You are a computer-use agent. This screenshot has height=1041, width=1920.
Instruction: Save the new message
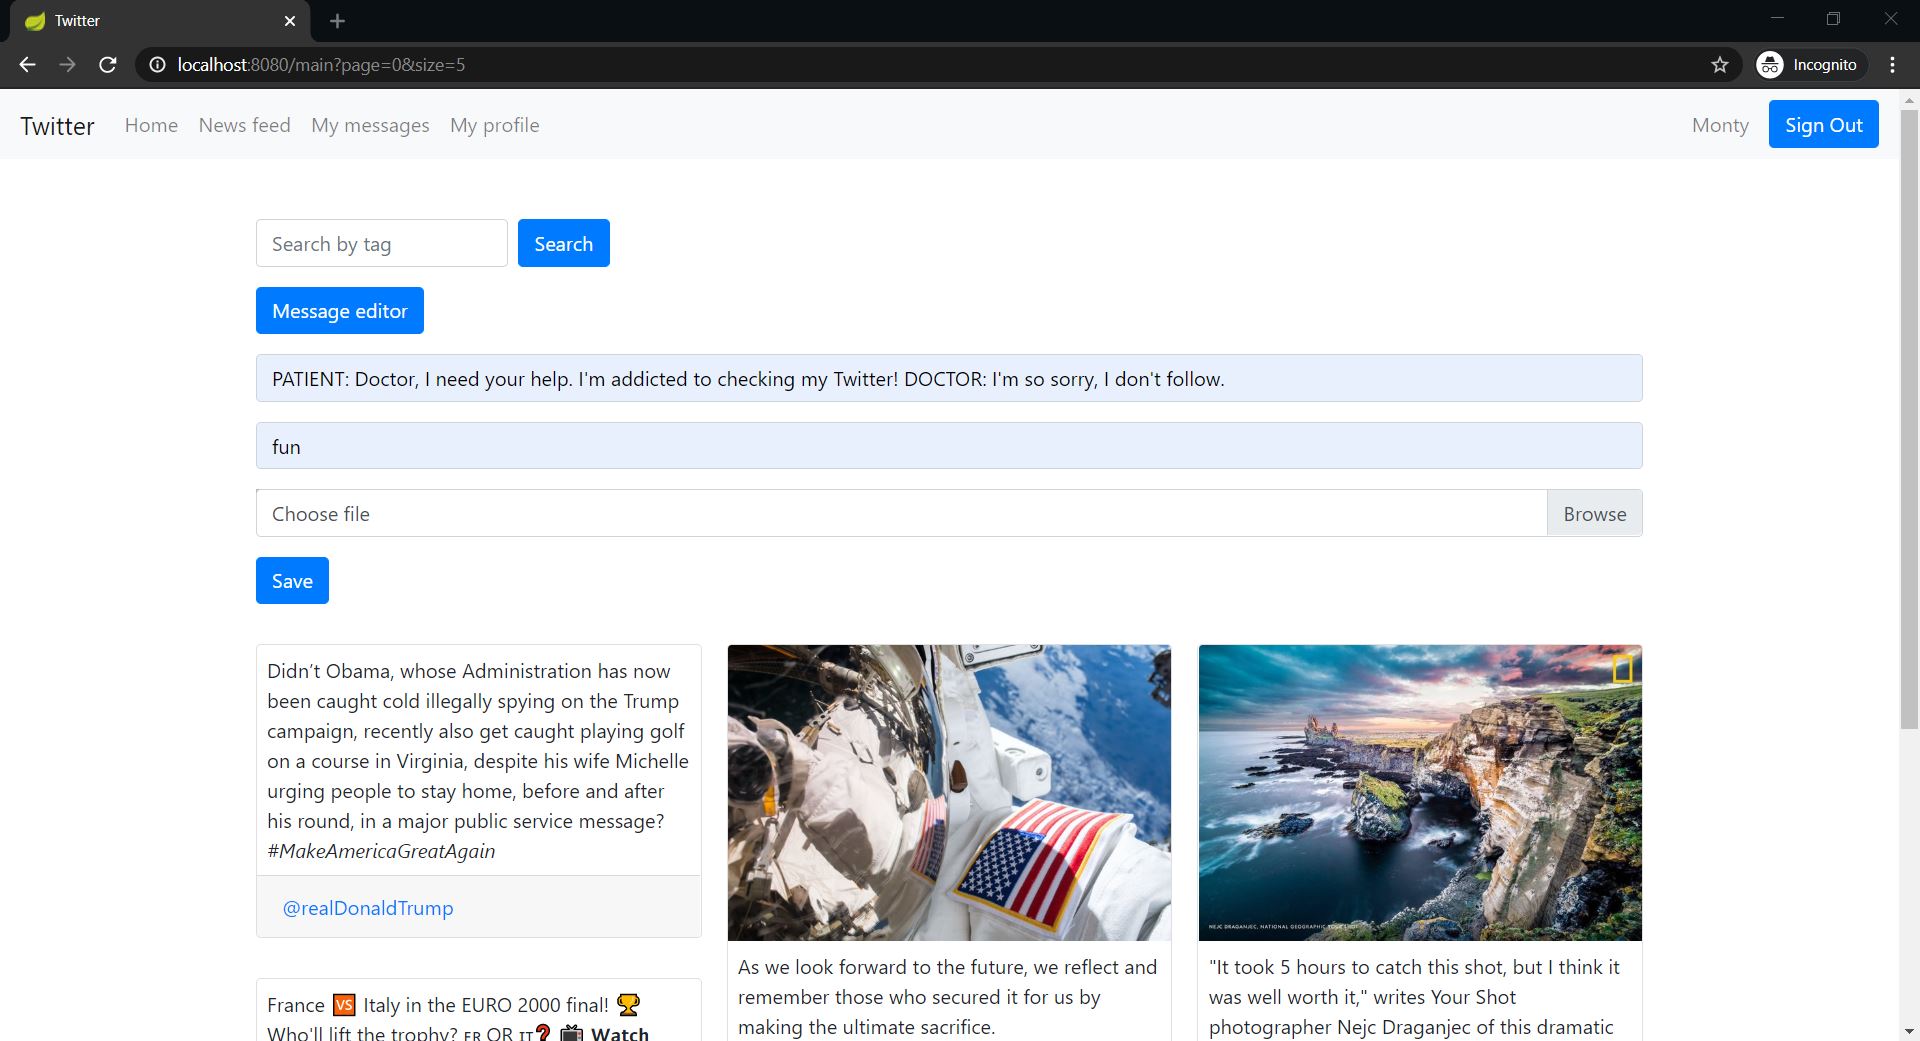(291, 580)
